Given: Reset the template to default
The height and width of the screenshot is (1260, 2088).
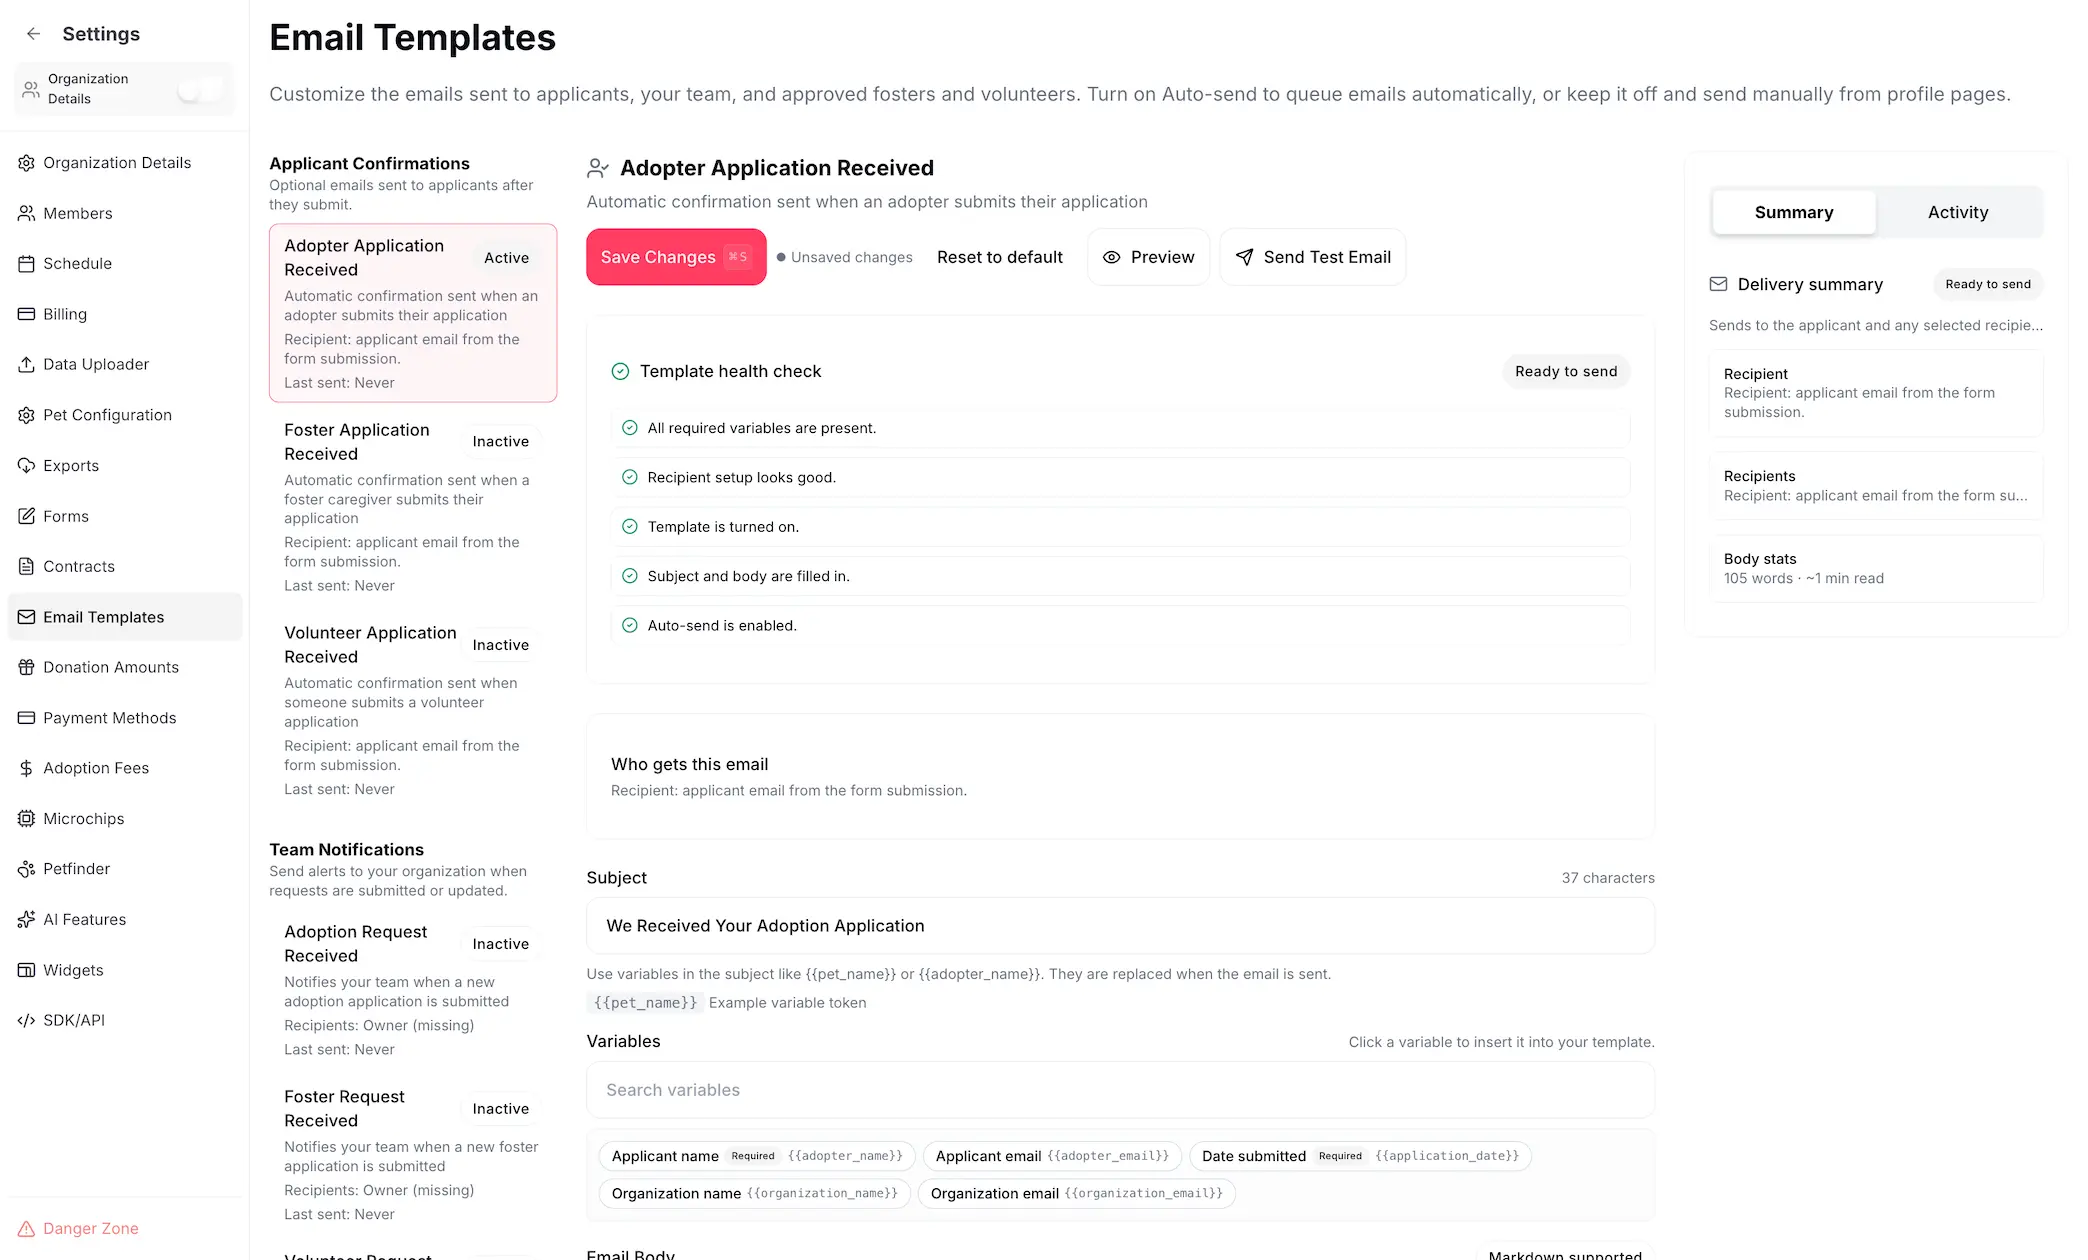Looking at the screenshot, I should tap(1000, 257).
